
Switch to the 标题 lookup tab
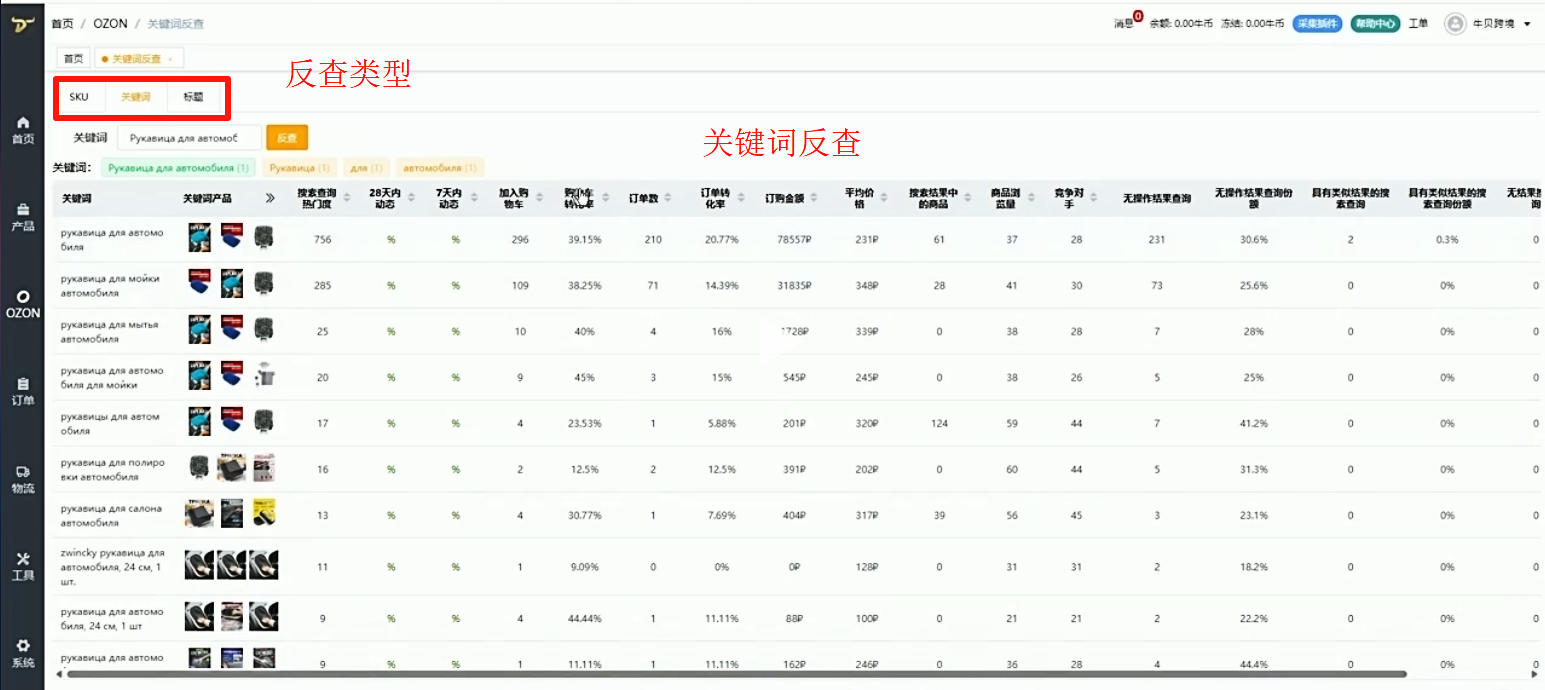[x=193, y=97]
